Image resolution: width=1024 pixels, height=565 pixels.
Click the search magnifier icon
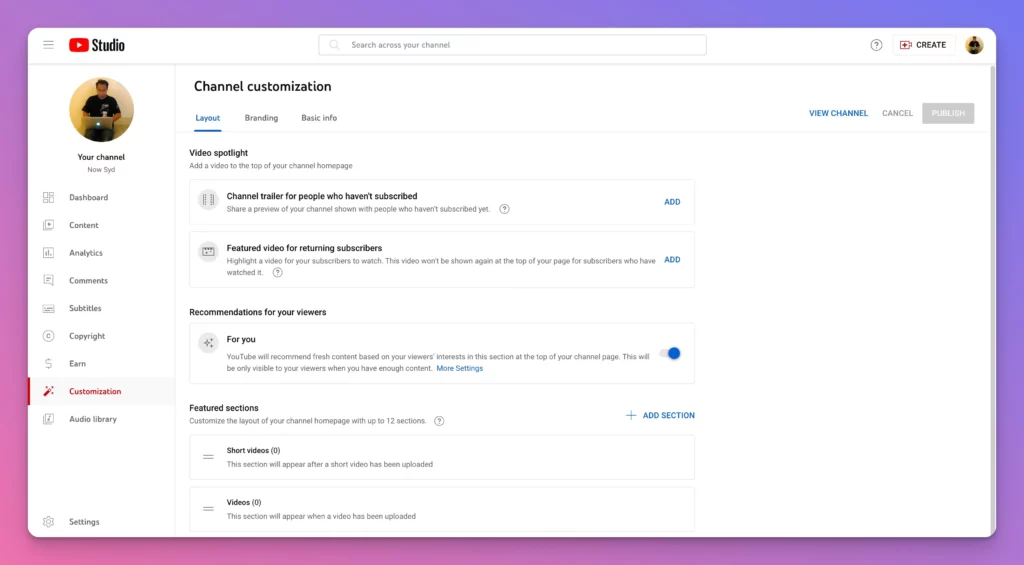(x=334, y=45)
